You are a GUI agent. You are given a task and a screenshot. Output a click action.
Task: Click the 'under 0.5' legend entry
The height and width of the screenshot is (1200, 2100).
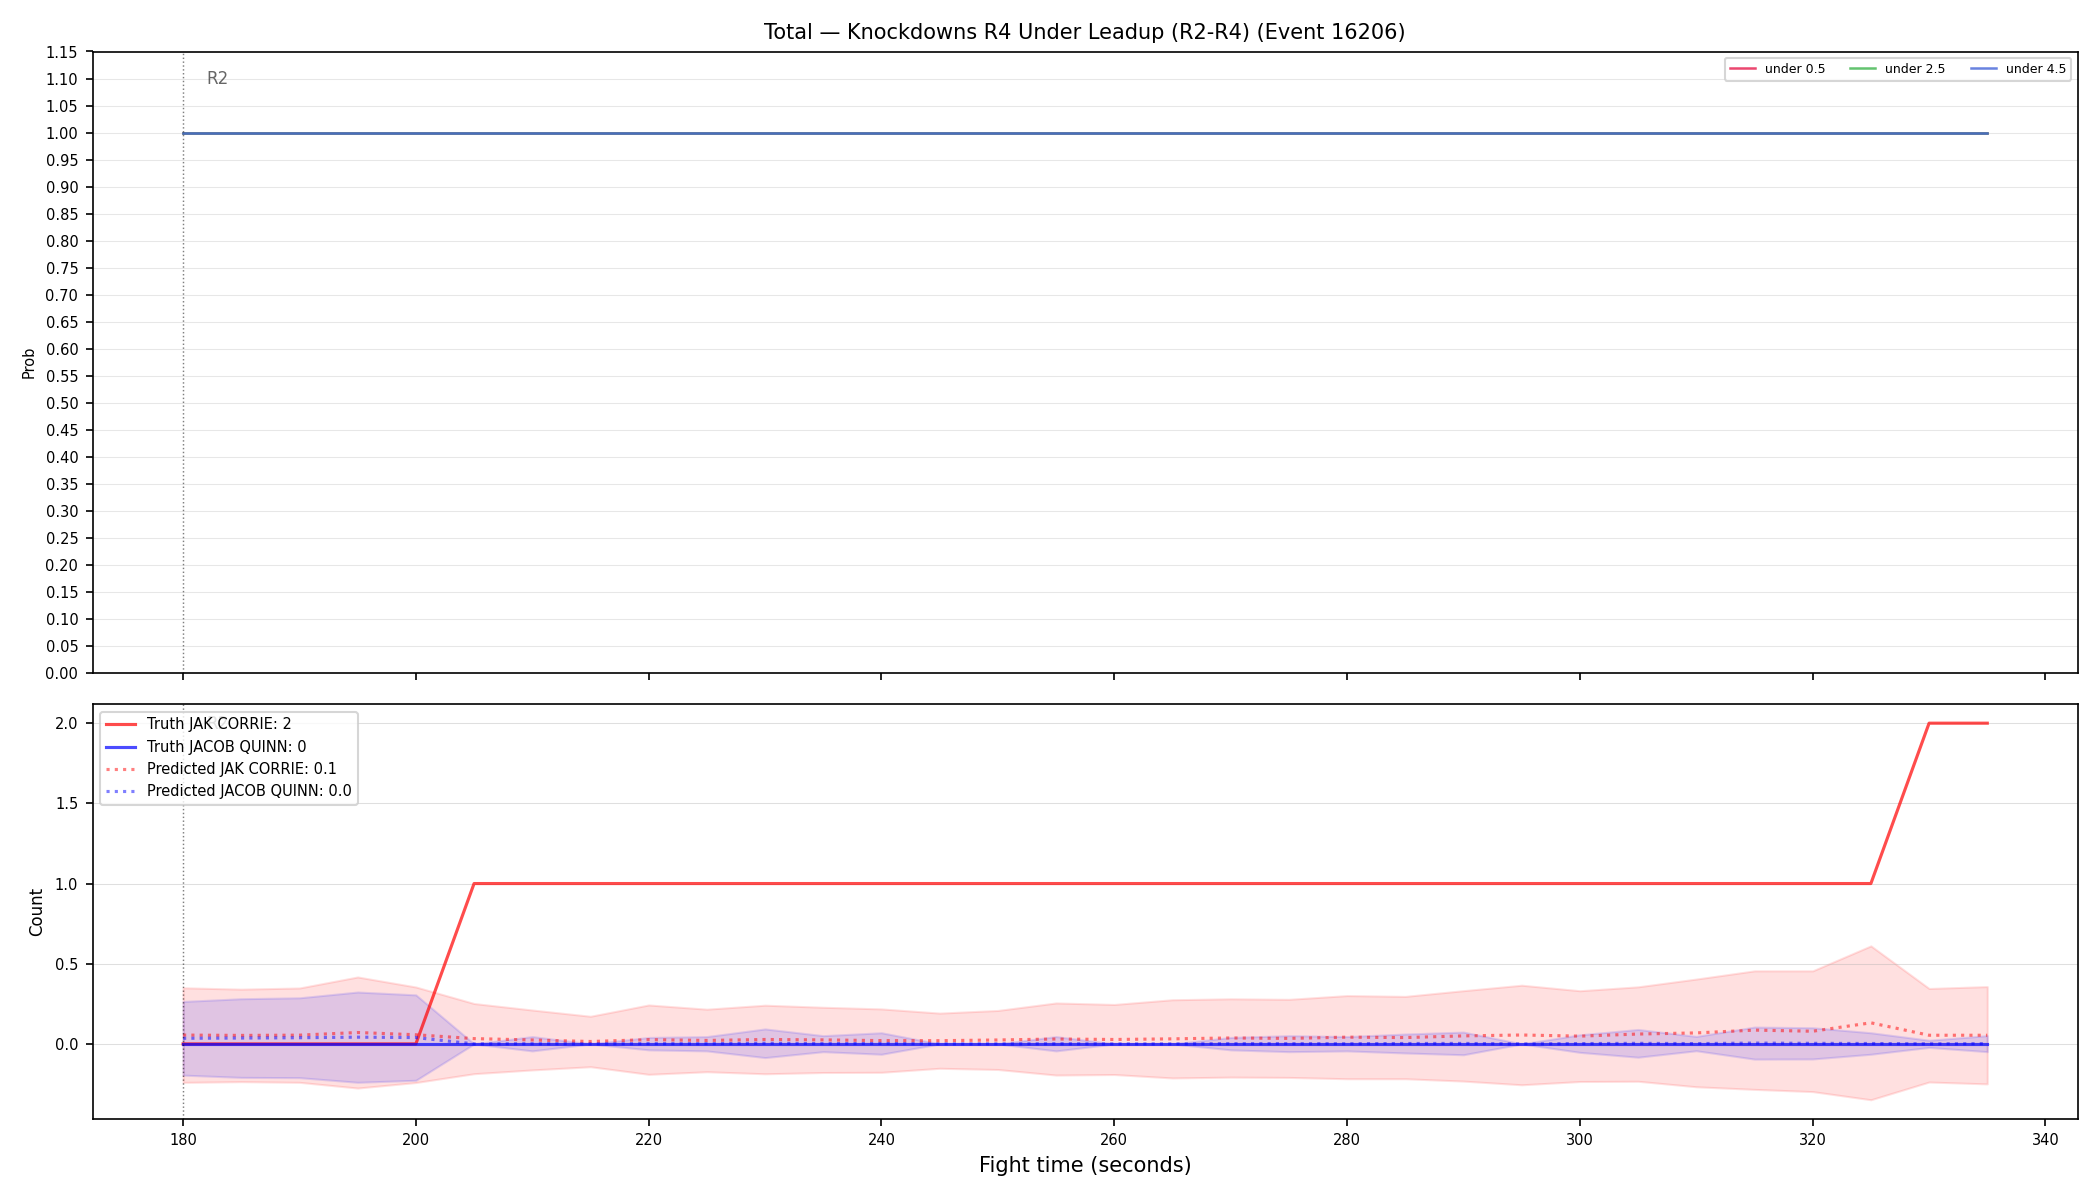[1777, 69]
